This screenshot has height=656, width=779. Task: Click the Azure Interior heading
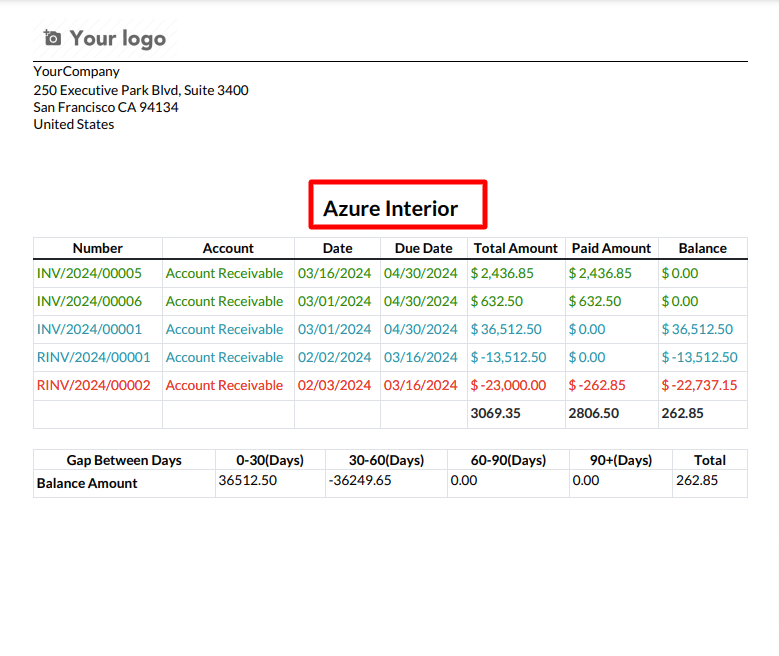(390, 208)
